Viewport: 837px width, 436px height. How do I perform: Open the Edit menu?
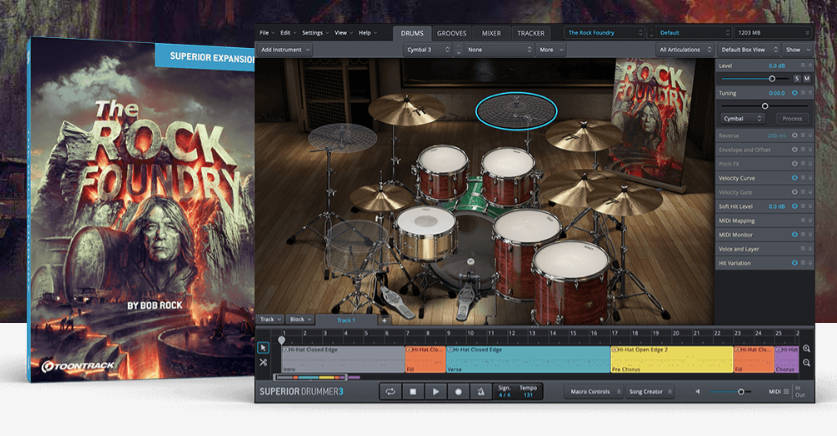(x=289, y=33)
